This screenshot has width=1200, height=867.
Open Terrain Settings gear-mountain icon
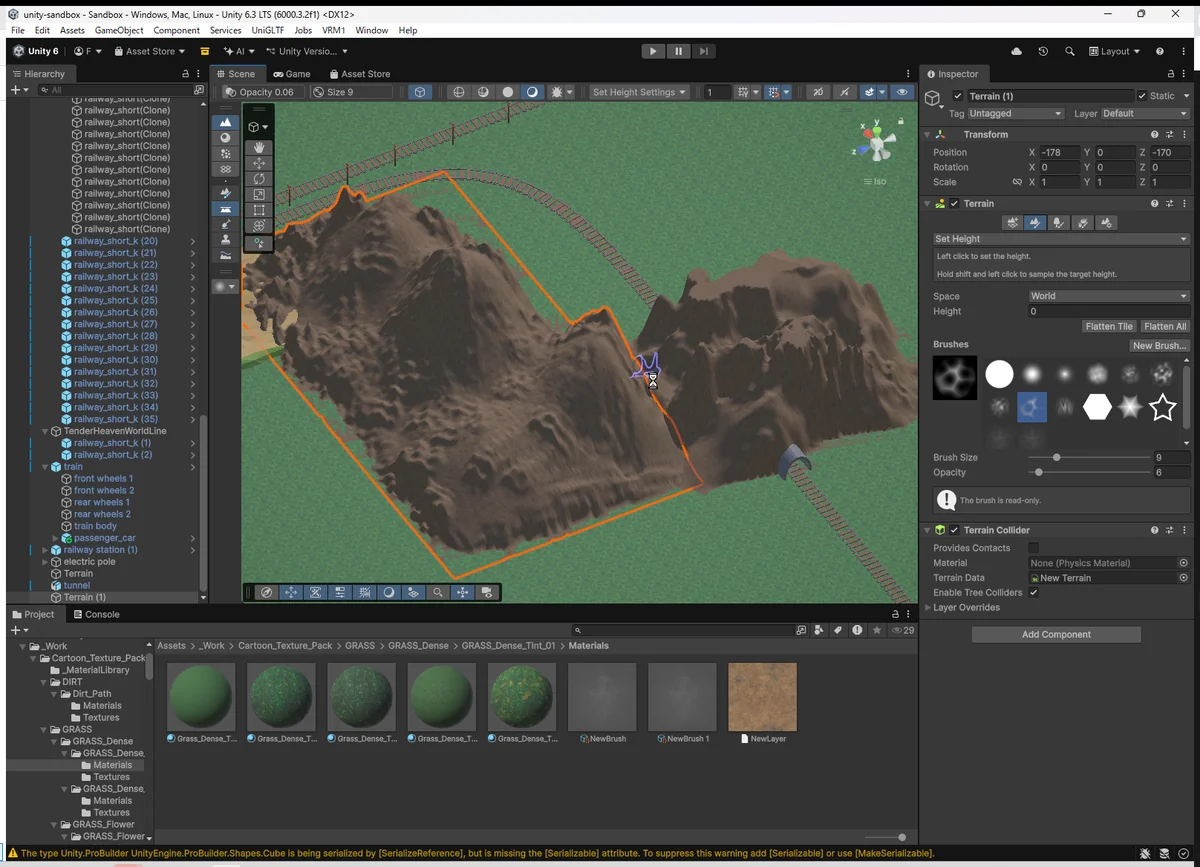1106,223
